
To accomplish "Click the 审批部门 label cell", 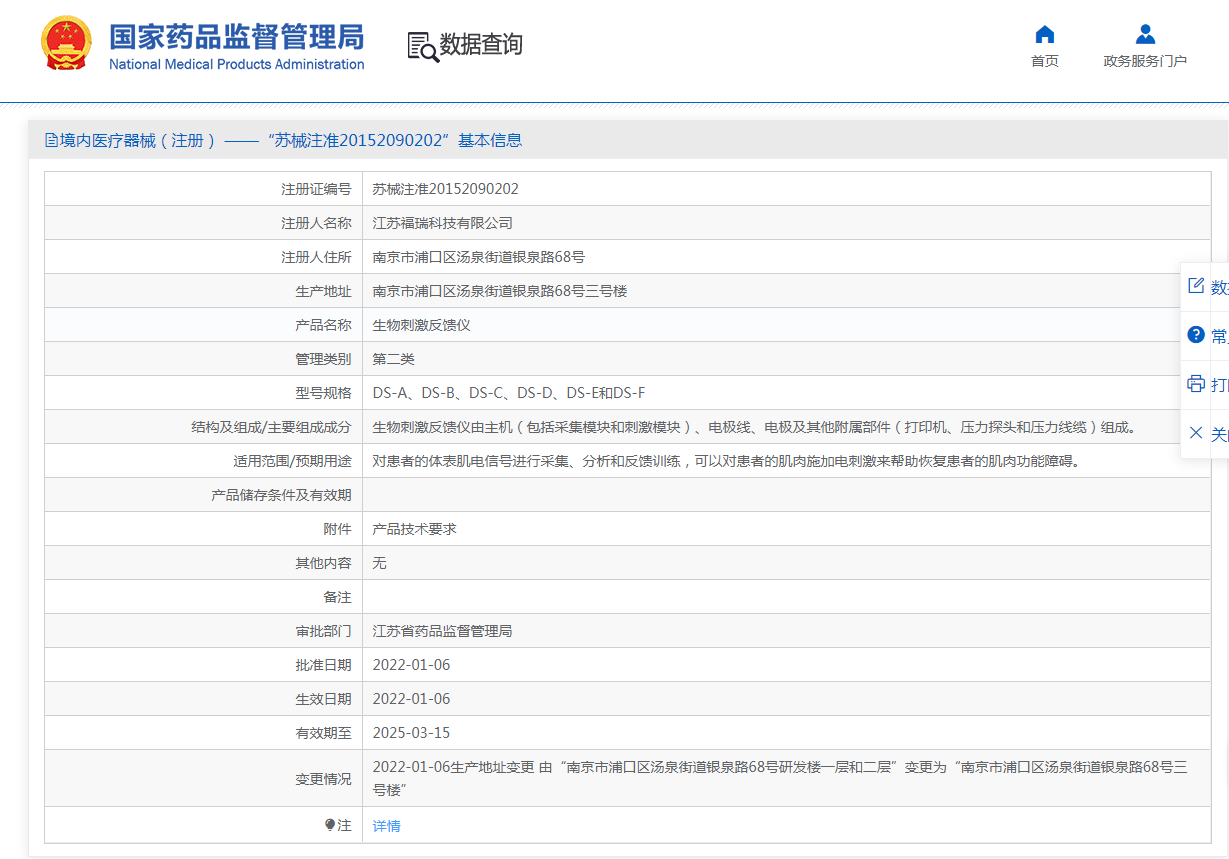I will coord(204,631).
